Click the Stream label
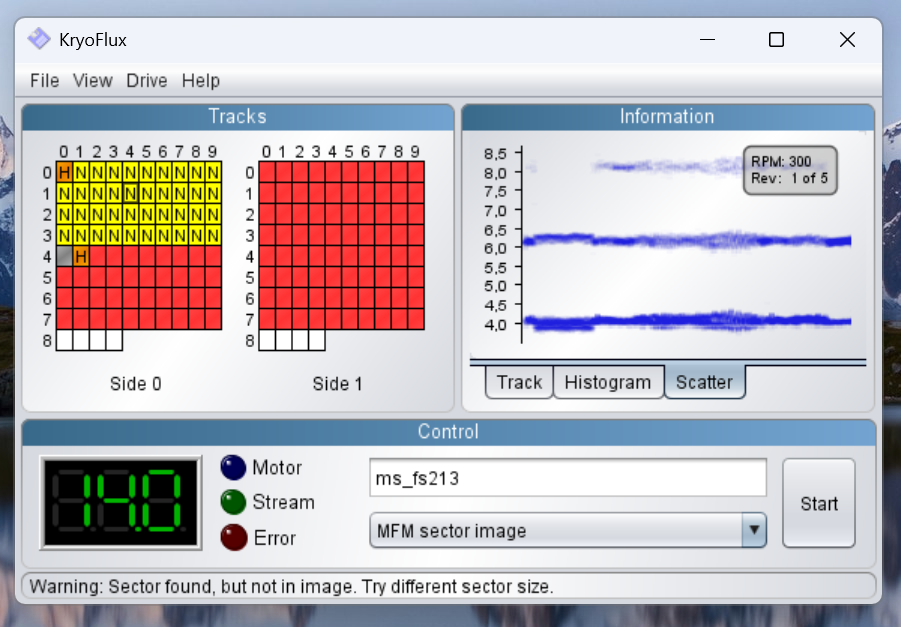 pos(283,502)
